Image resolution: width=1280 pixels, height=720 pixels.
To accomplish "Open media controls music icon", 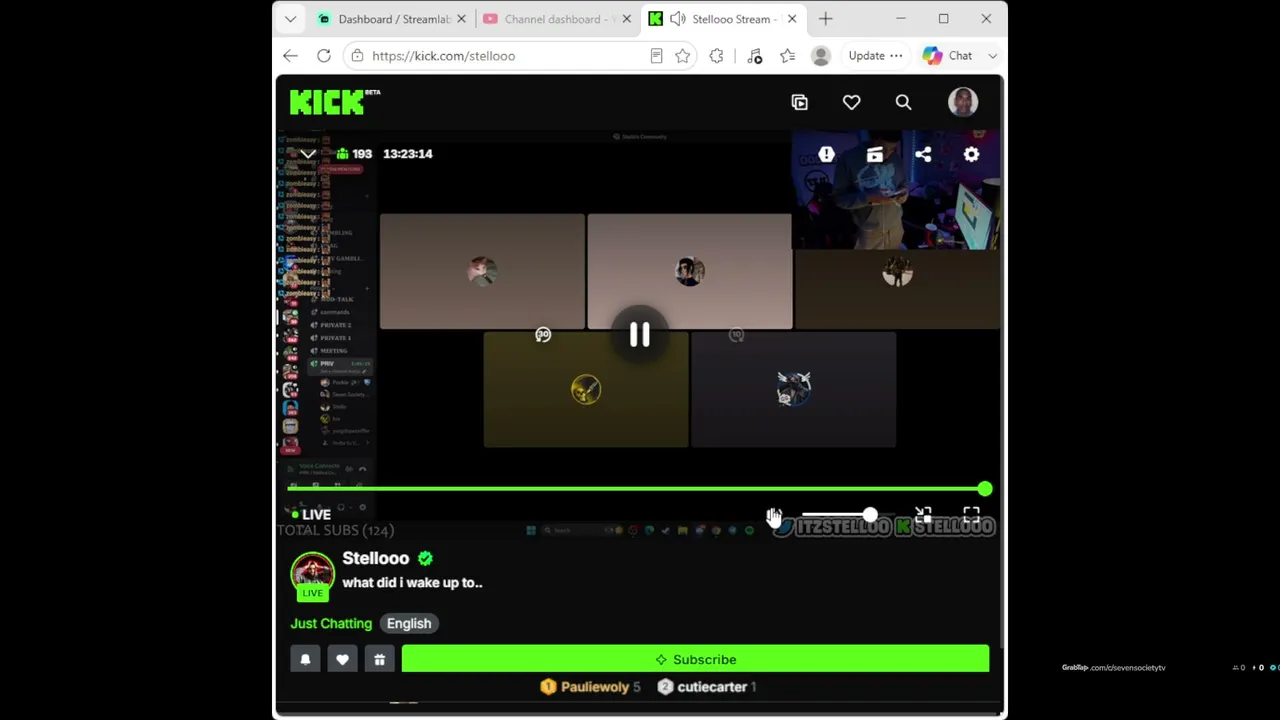I will [x=754, y=56].
